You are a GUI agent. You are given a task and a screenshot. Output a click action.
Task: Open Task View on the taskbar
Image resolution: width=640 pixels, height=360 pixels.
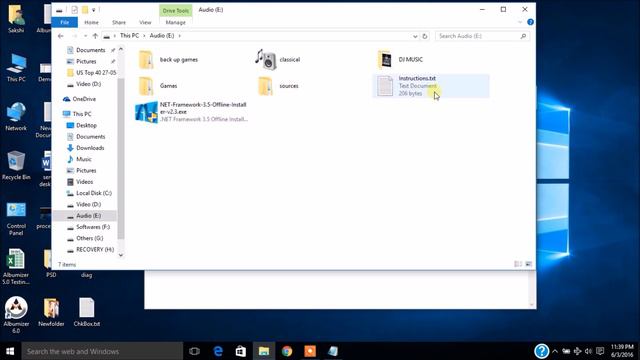(195, 351)
